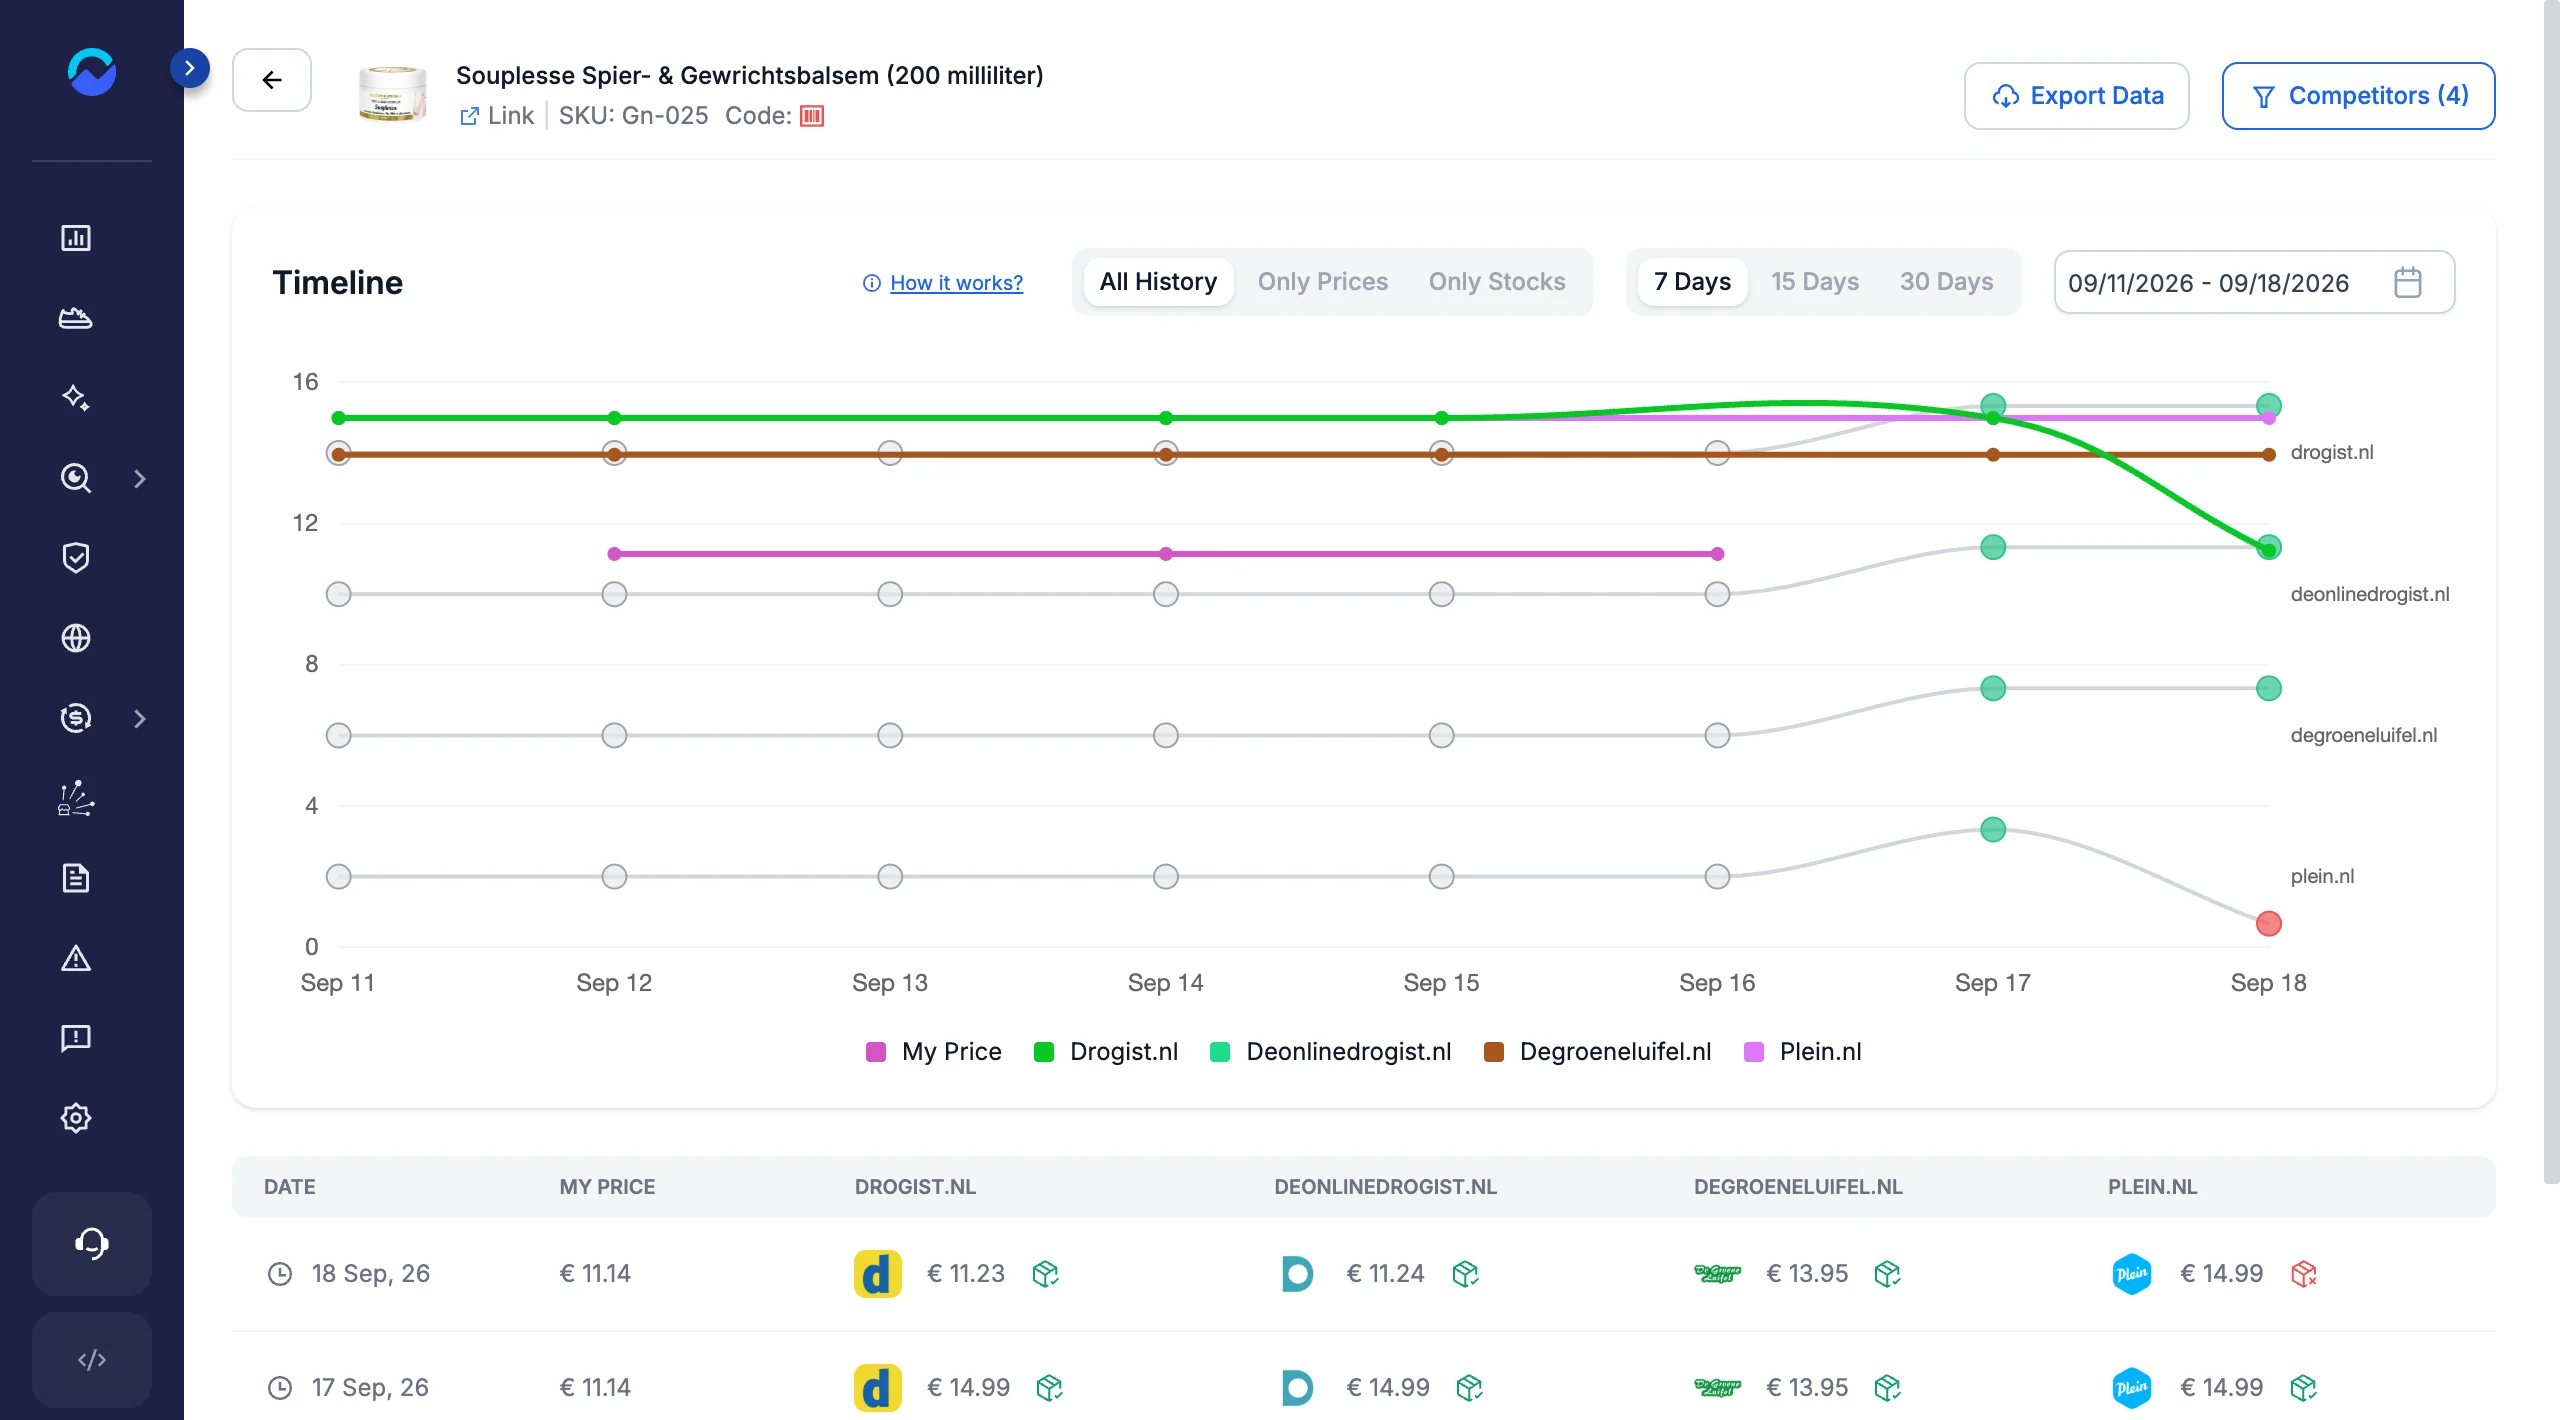Open the dashboard chart icon in sidebar

click(x=76, y=238)
